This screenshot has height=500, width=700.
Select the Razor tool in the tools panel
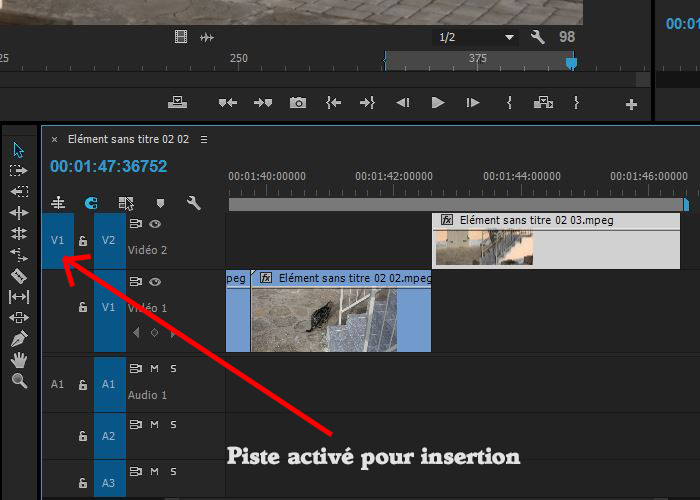pyautogui.click(x=18, y=275)
